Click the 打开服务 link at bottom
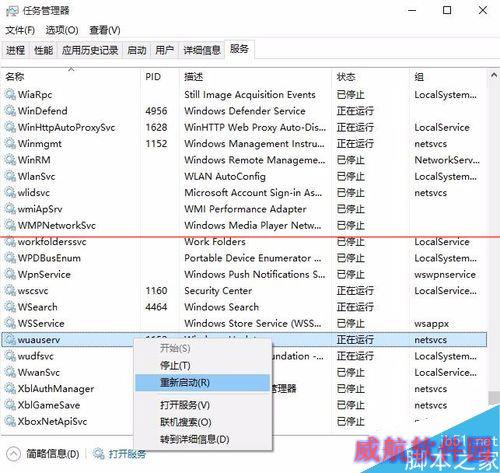 coord(128,454)
